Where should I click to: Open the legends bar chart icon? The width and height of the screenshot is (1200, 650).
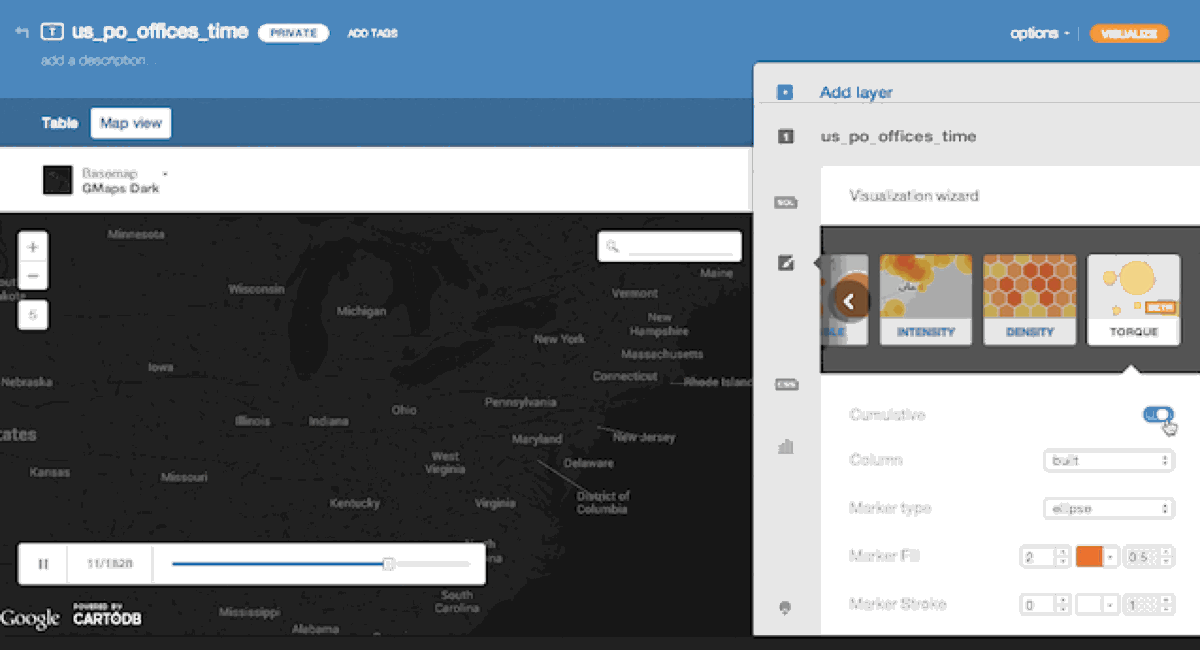pyautogui.click(x=786, y=447)
